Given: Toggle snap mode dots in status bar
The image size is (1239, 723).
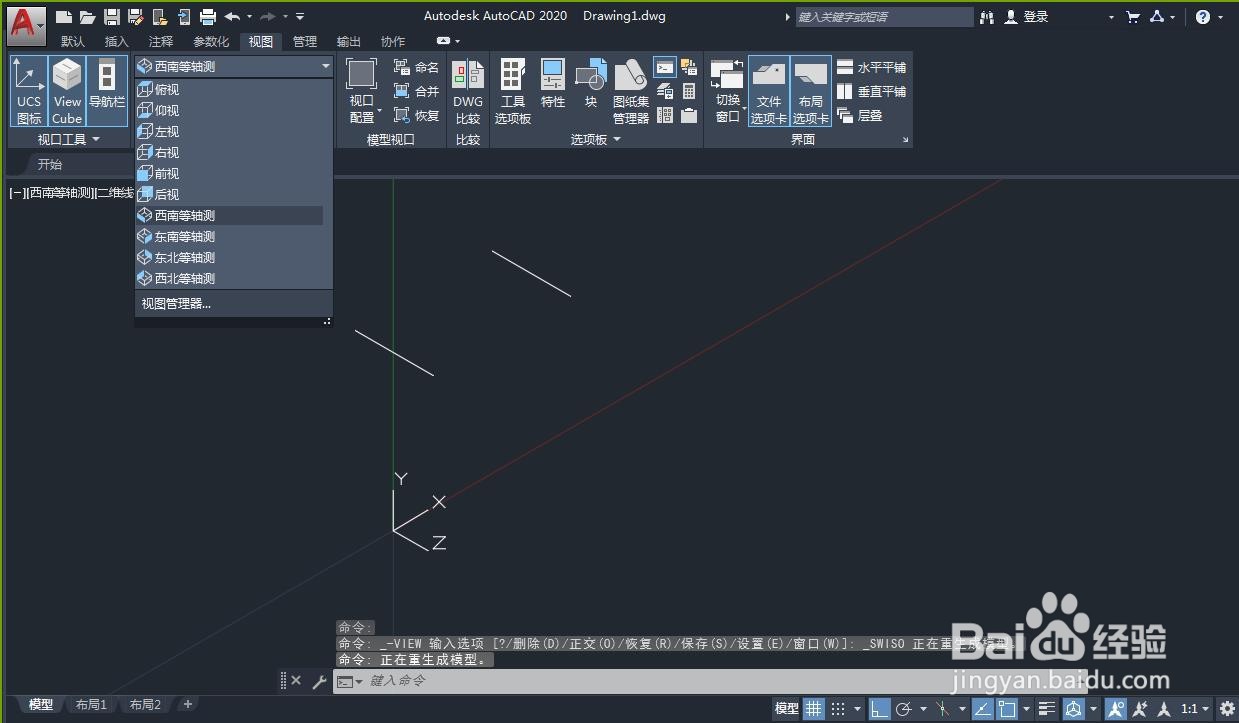Looking at the screenshot, I should pos(839,708).
